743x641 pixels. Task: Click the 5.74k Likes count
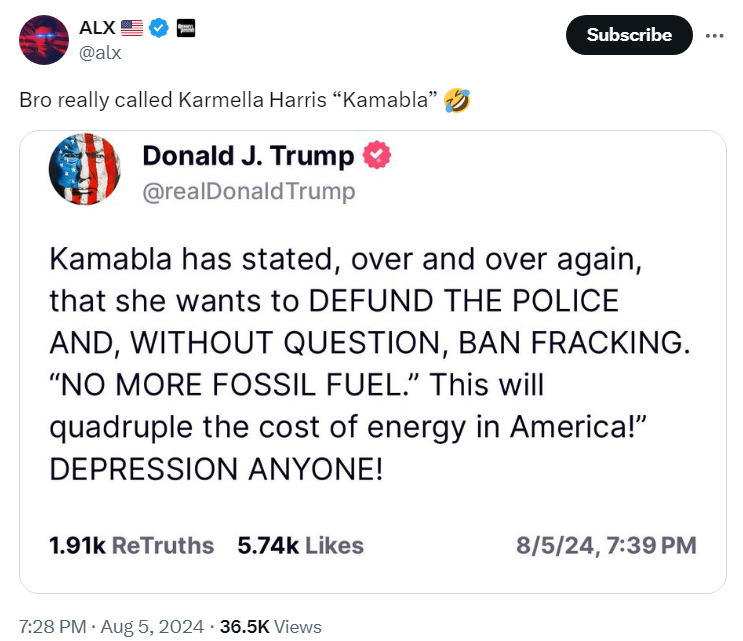300,545
